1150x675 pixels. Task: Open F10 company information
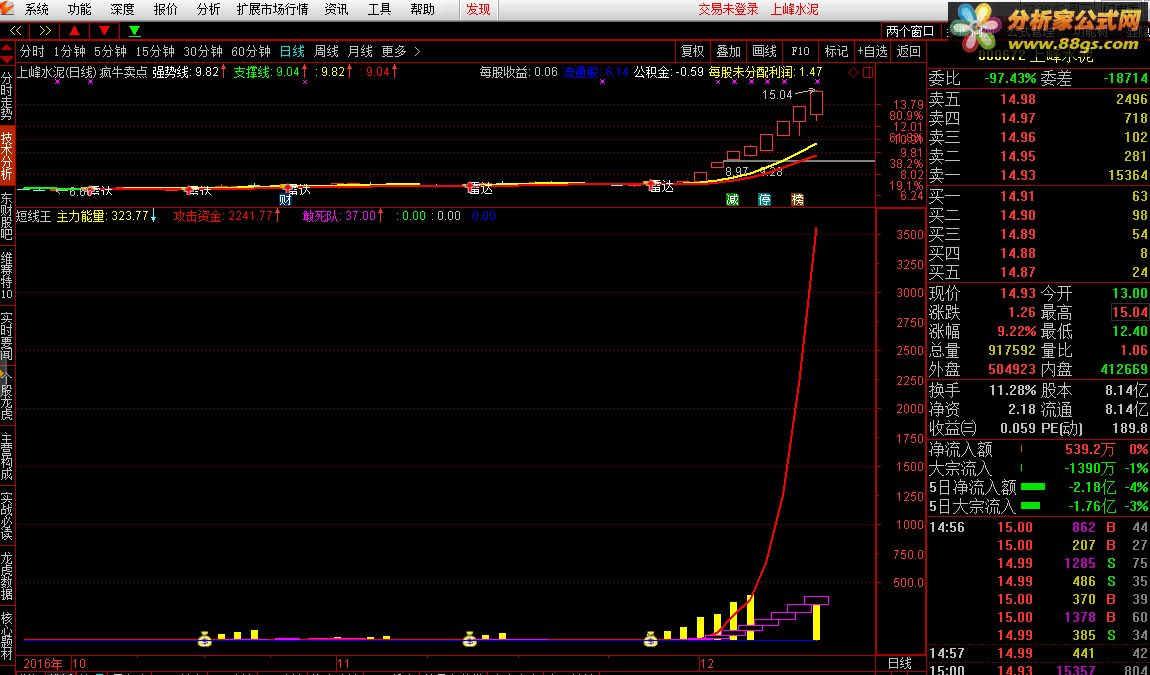800,51
